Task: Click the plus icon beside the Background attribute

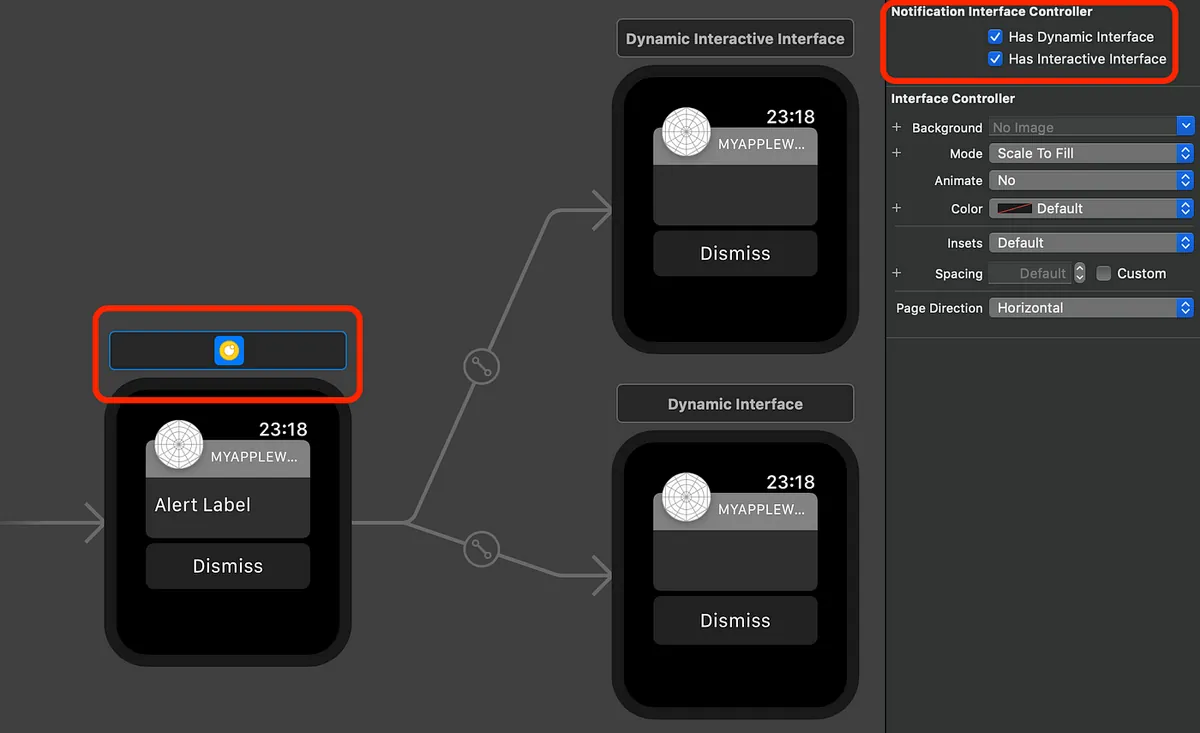Action: tap(895, 127)
